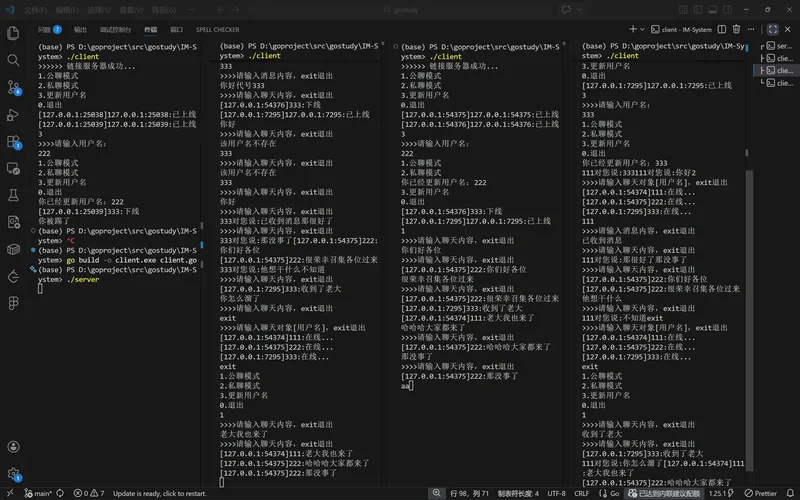Click errors and warnings count in status bar
Screen dimensions: 800x500
pyautogui.click(x=89, y=493)
